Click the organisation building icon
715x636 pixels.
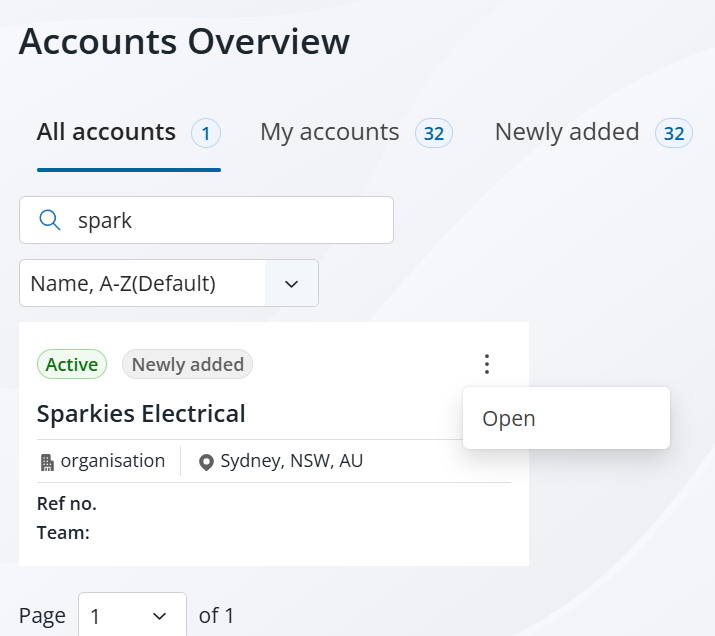47,462
